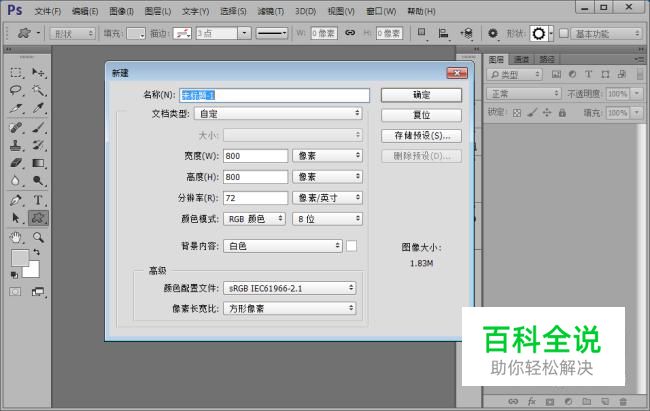Screen dimensions: 650x411
Task: Open the 文件(F) menu
Action: (47, 11)
